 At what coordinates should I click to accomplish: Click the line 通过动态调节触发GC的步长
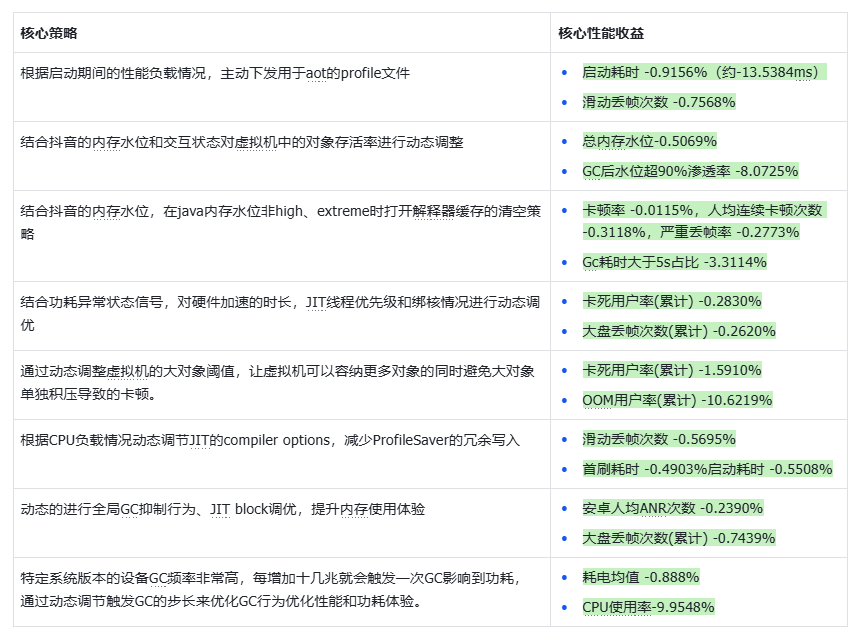click(221, 602)
